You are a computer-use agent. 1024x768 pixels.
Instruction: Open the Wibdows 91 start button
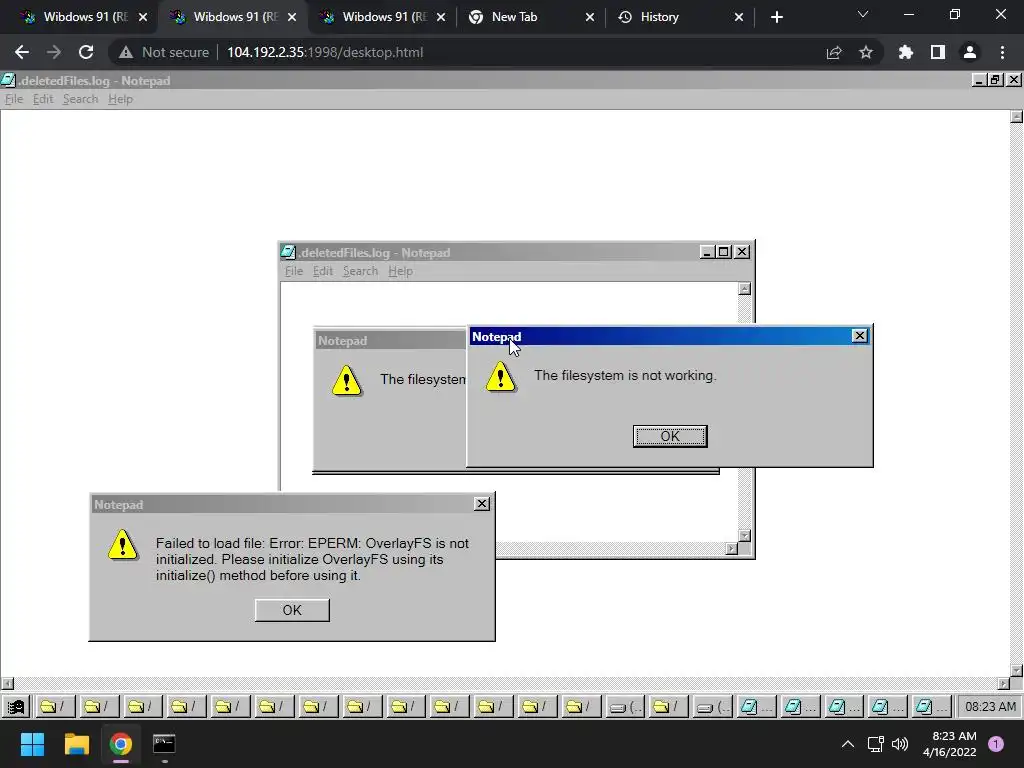coord(16,707)
